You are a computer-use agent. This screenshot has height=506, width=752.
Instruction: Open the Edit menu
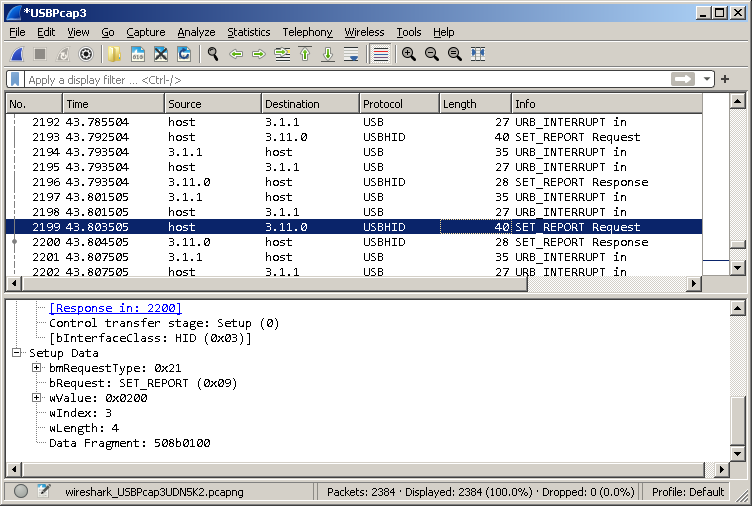pyautogui.click(x=46, y=32)
